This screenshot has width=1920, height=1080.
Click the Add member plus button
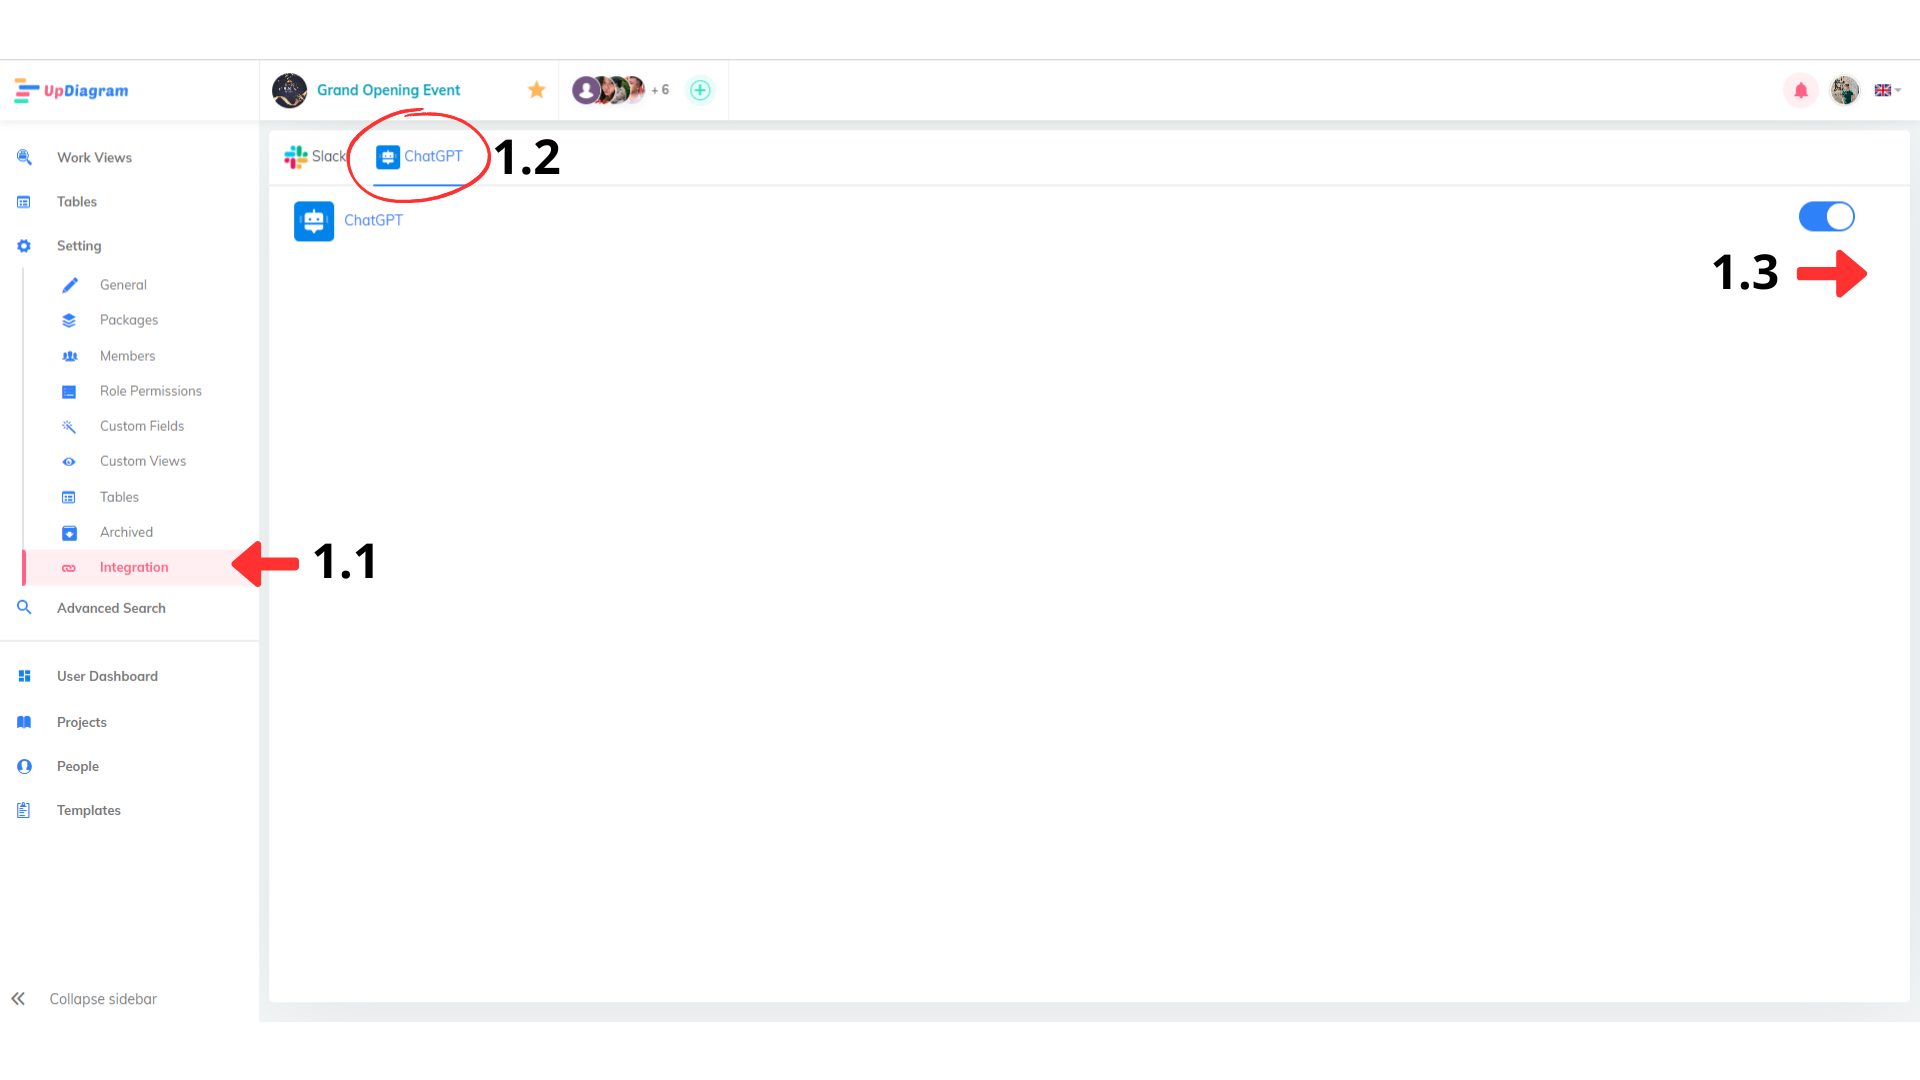tap(700, 90)
